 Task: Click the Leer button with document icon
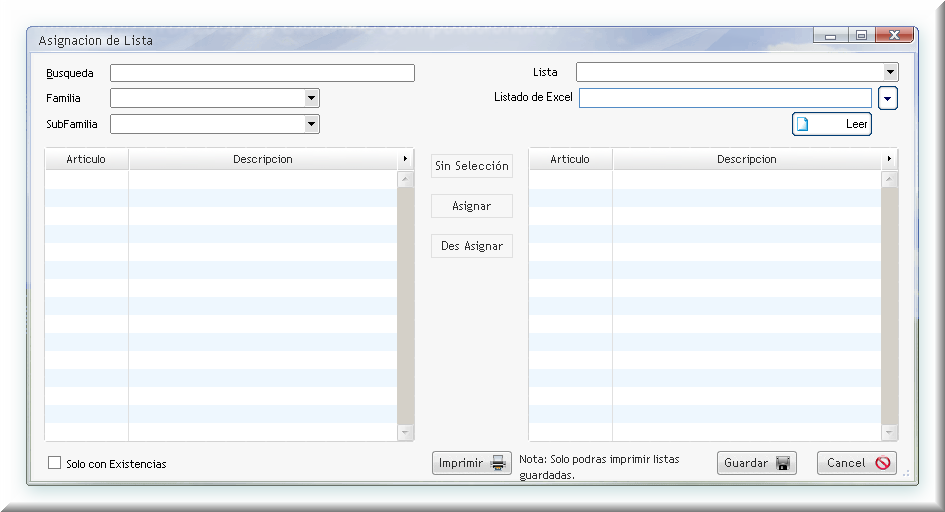(x=831, y=124)
